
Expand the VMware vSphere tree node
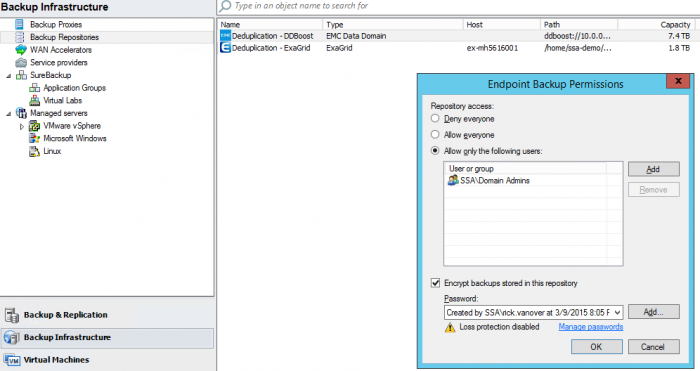pyautogui.click(x=21, y=126)
